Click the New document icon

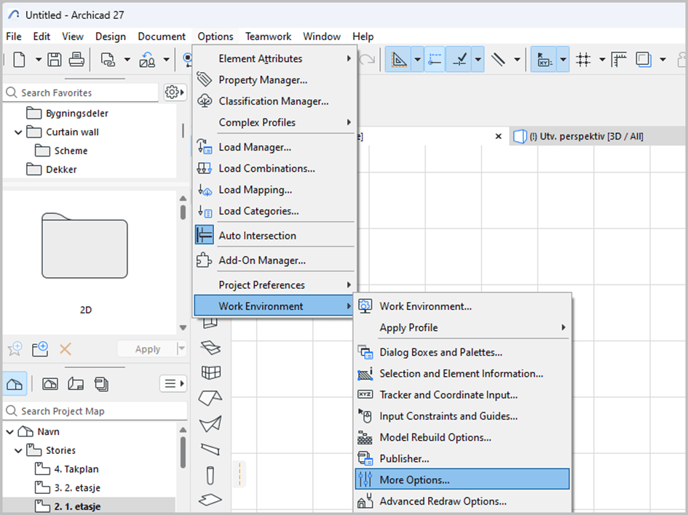19,59
